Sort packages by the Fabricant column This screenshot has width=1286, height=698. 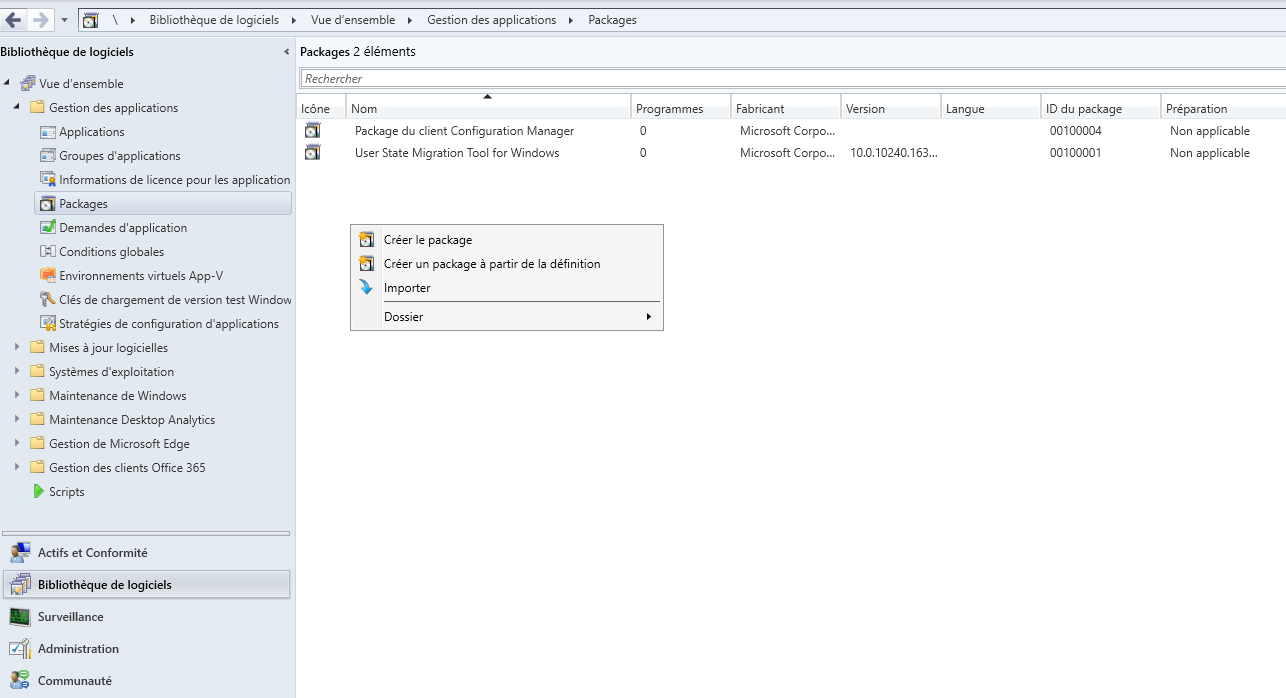click(x=784, y=109)
